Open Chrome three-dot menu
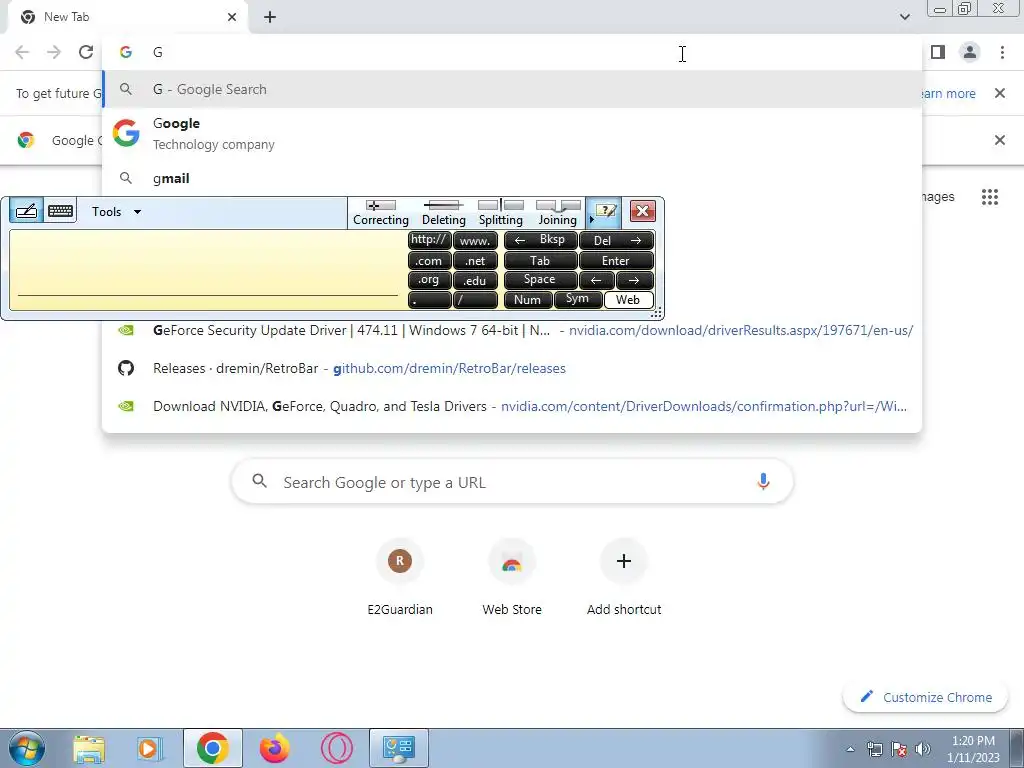1024x768 pixels. click(1002, 52)
